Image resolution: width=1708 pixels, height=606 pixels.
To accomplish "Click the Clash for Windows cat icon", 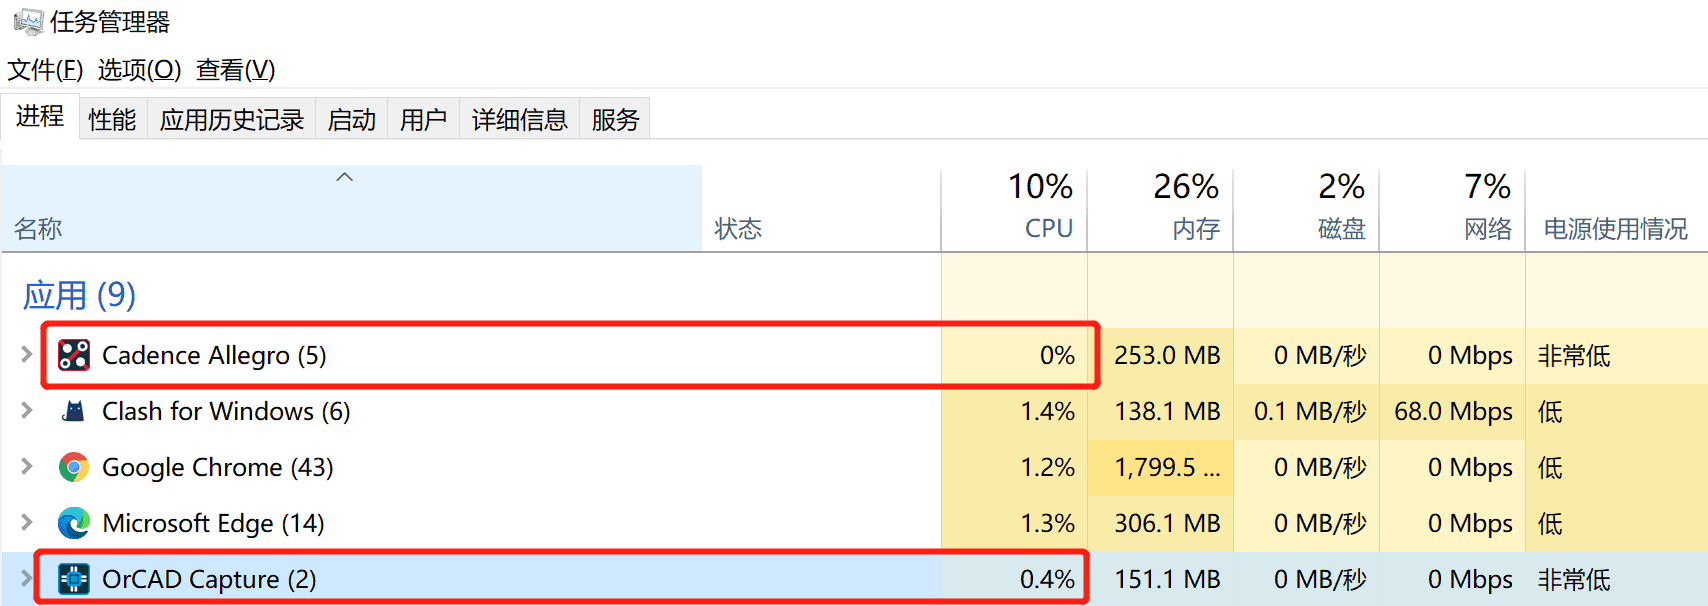I will (x=74, y=411).
